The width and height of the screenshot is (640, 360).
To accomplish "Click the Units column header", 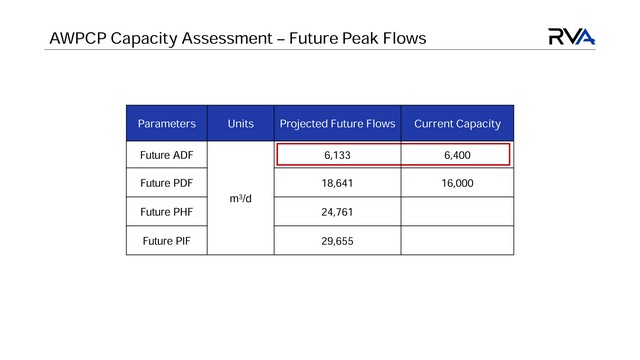I will pos(241,124).
